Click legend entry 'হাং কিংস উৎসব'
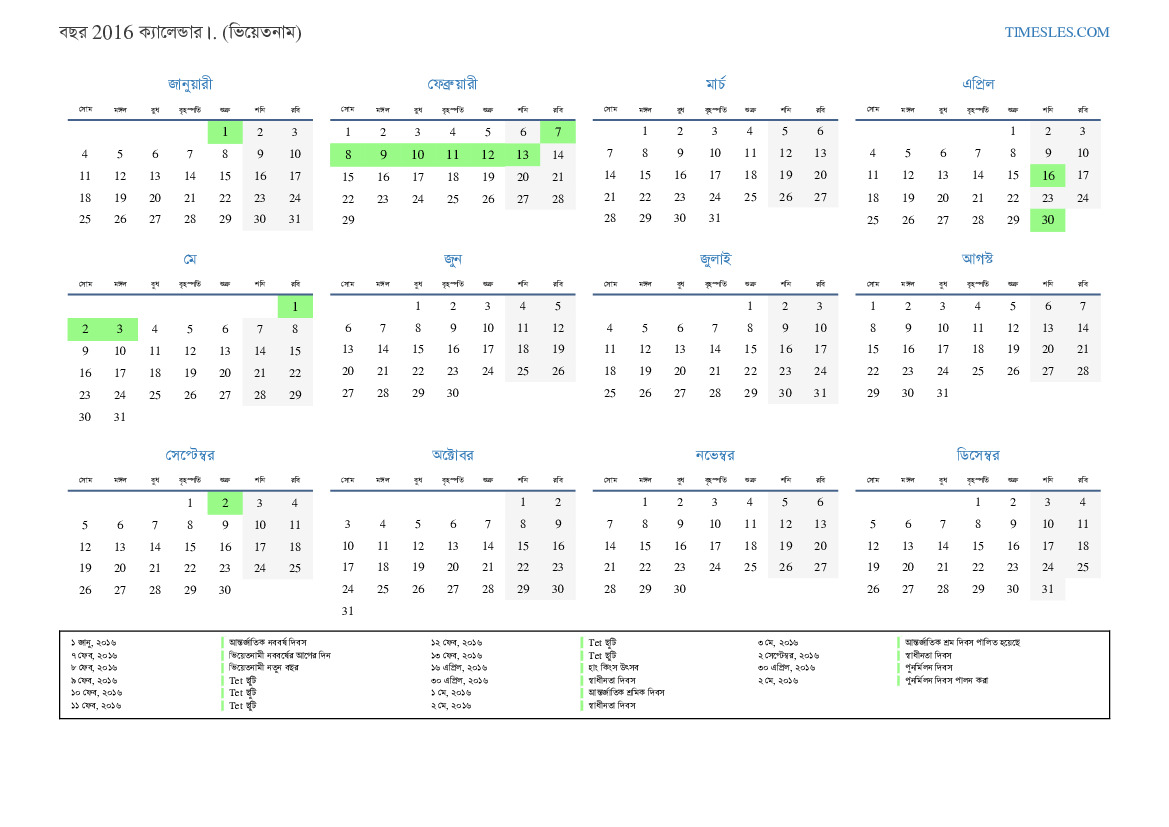The width and height of the screenshot is (1169, 827). point(614,667)
